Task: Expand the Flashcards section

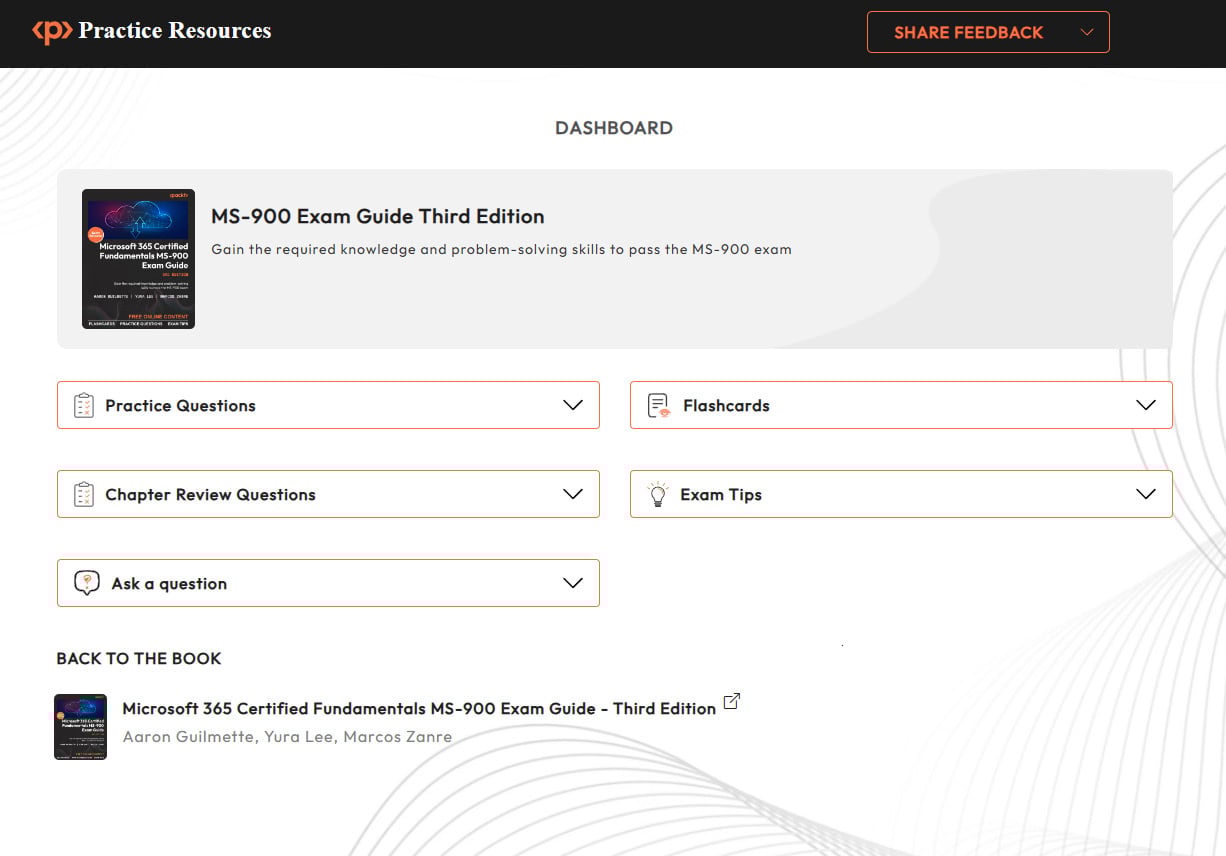Action: click(x=1146, y=405)
